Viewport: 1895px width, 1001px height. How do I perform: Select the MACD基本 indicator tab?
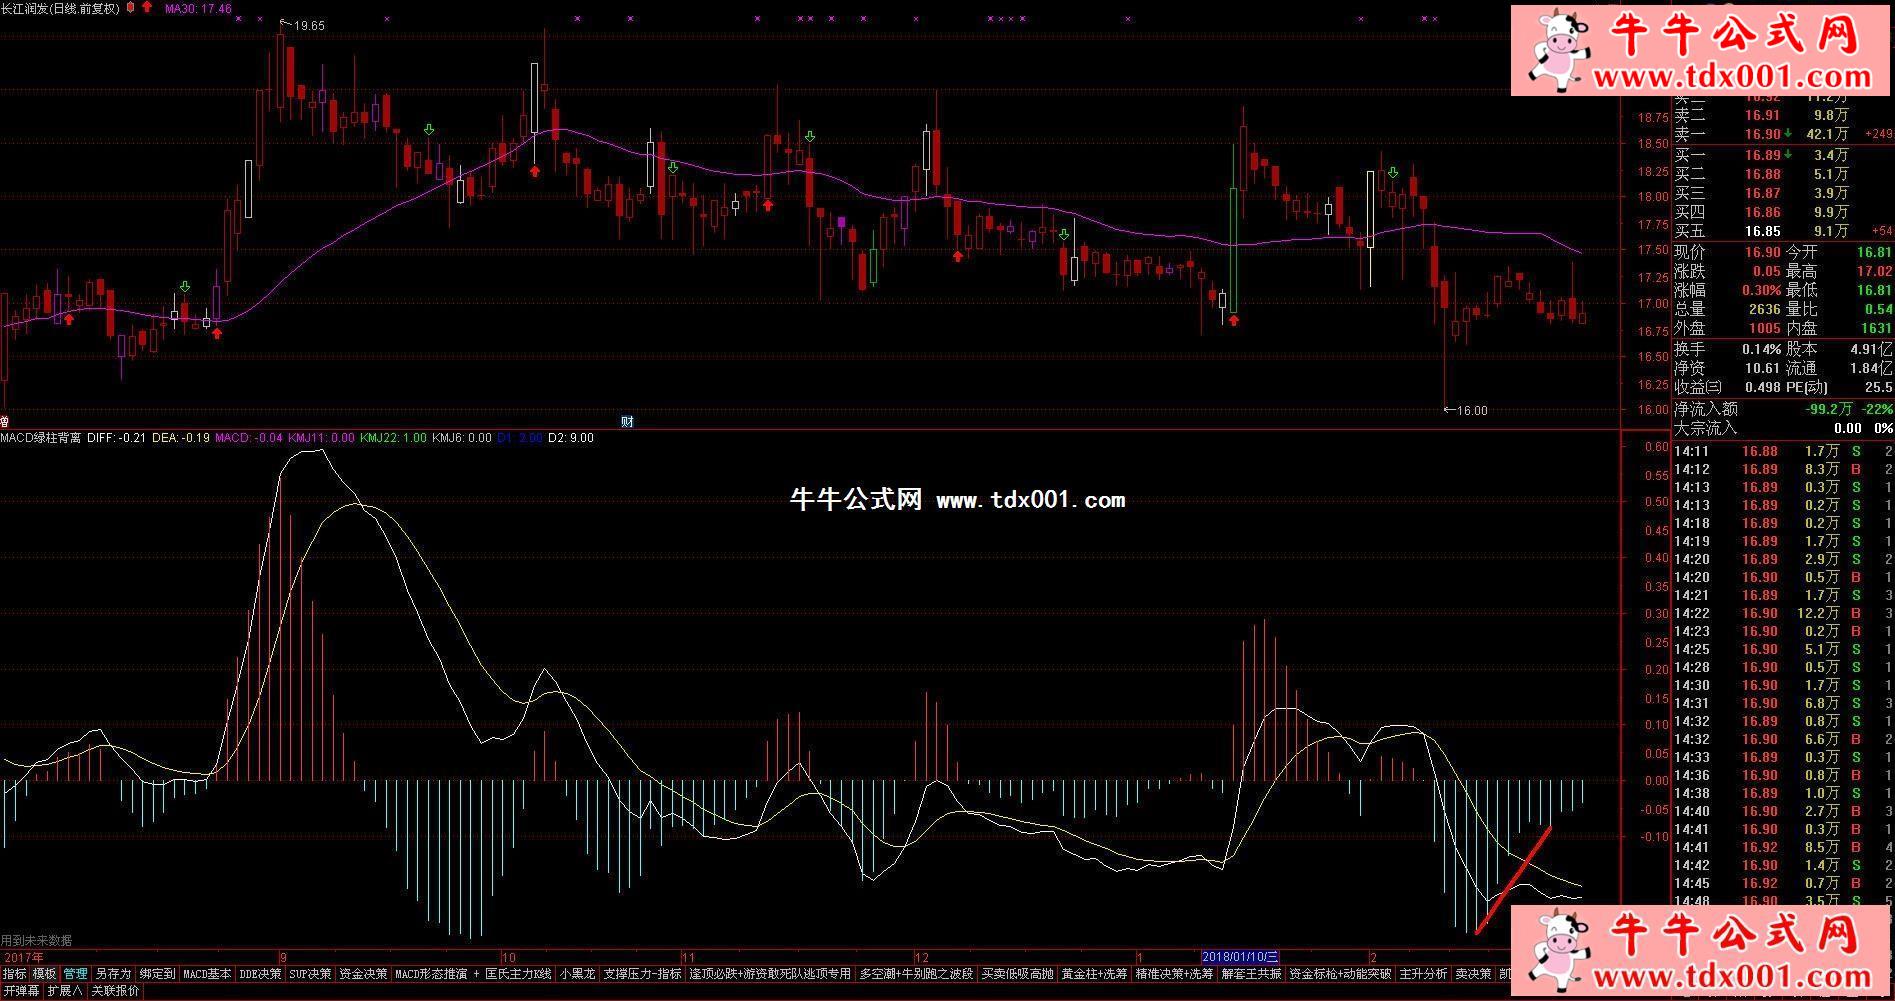pyautogui.click(x=207, y=974)
